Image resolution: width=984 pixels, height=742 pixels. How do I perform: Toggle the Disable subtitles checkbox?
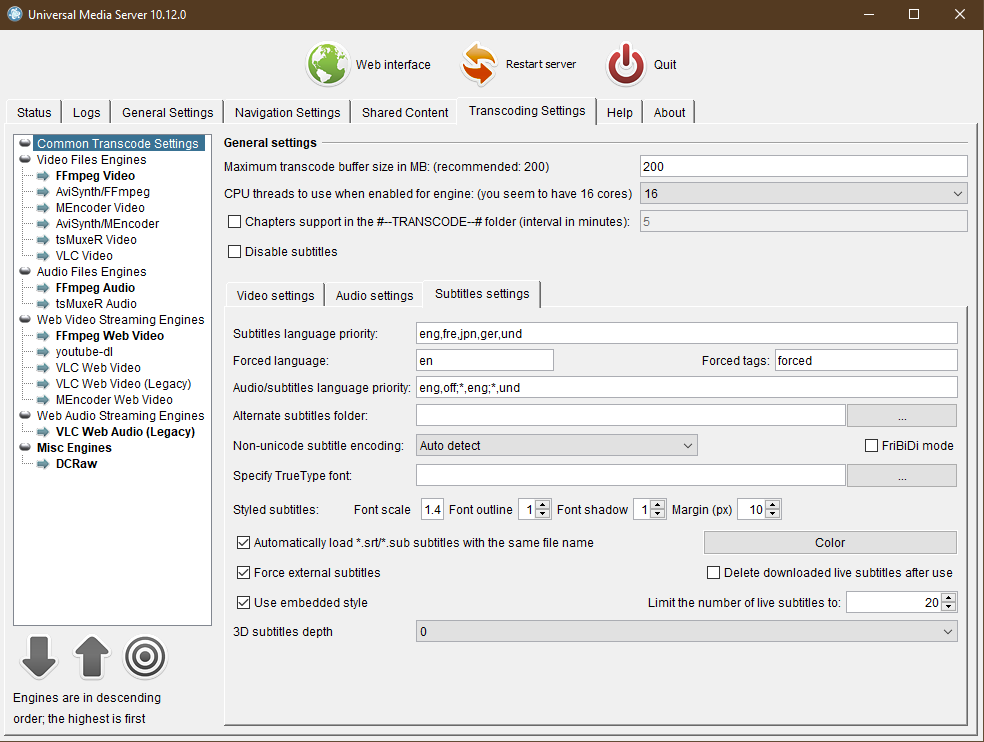[x=235, y=252]
